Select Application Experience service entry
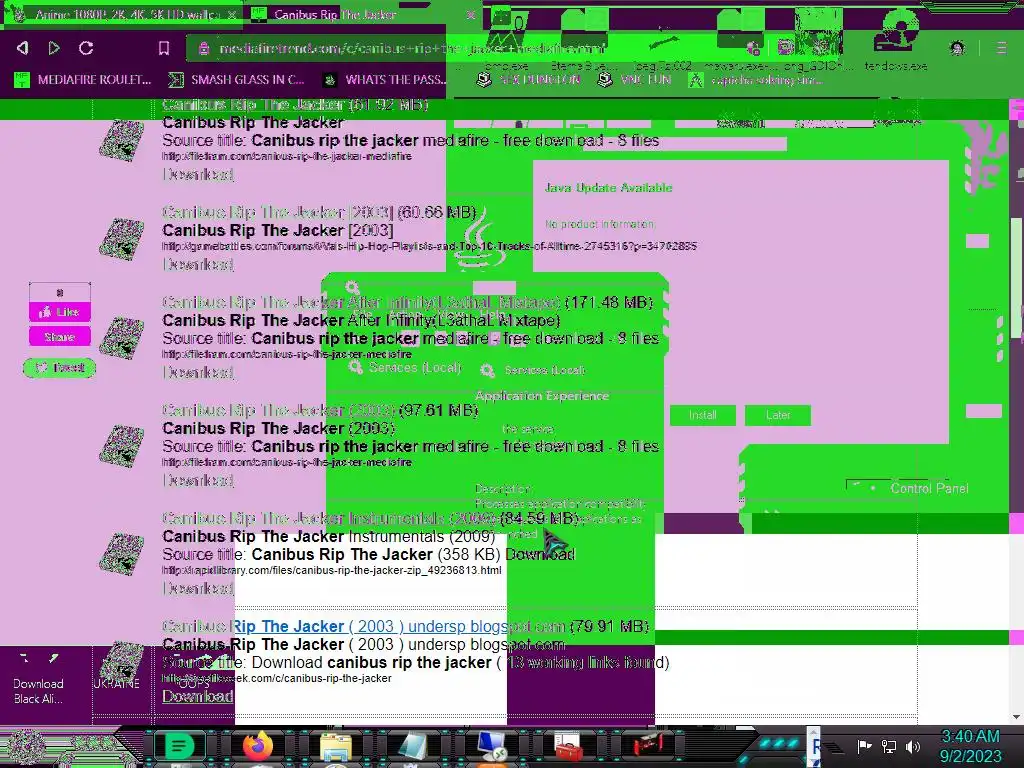 click(x=542, y=396)
